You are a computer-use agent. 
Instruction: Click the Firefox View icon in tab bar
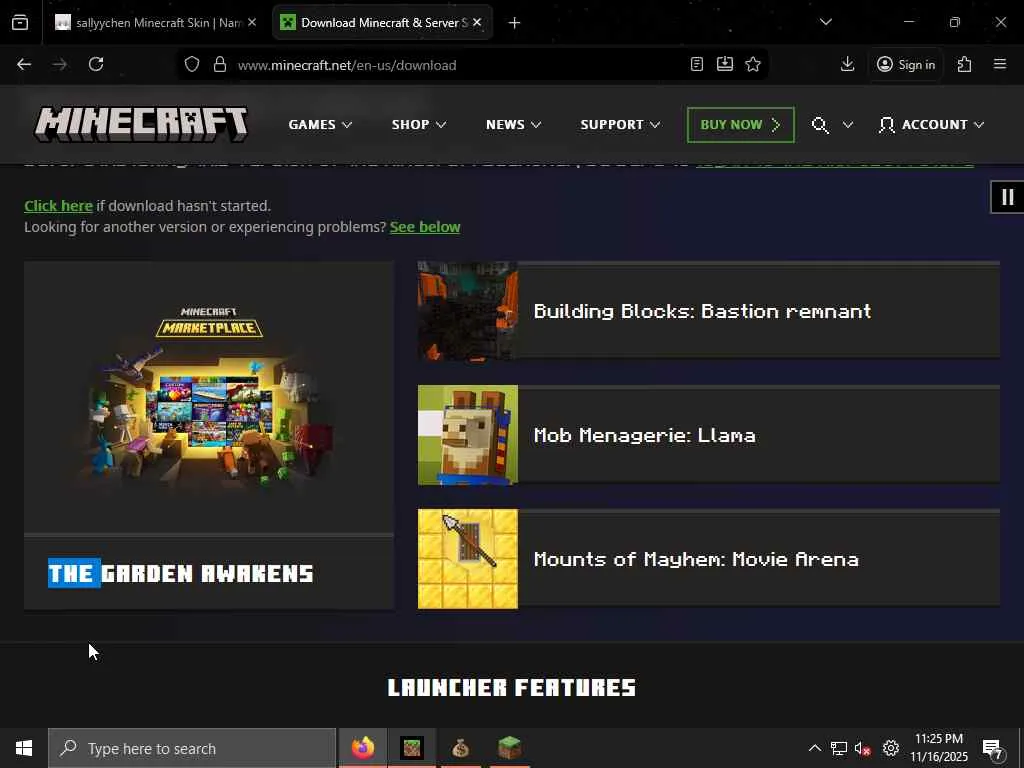click(x=20, y=23)
